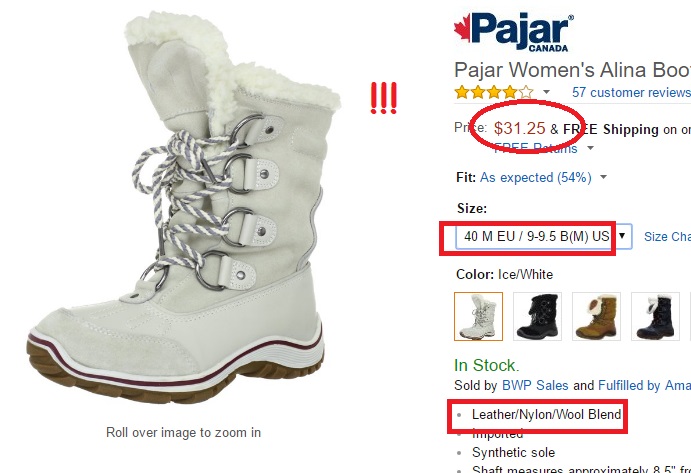Open the 57 customer reviews link
The image size is (691, 473).
click(631, 92)
